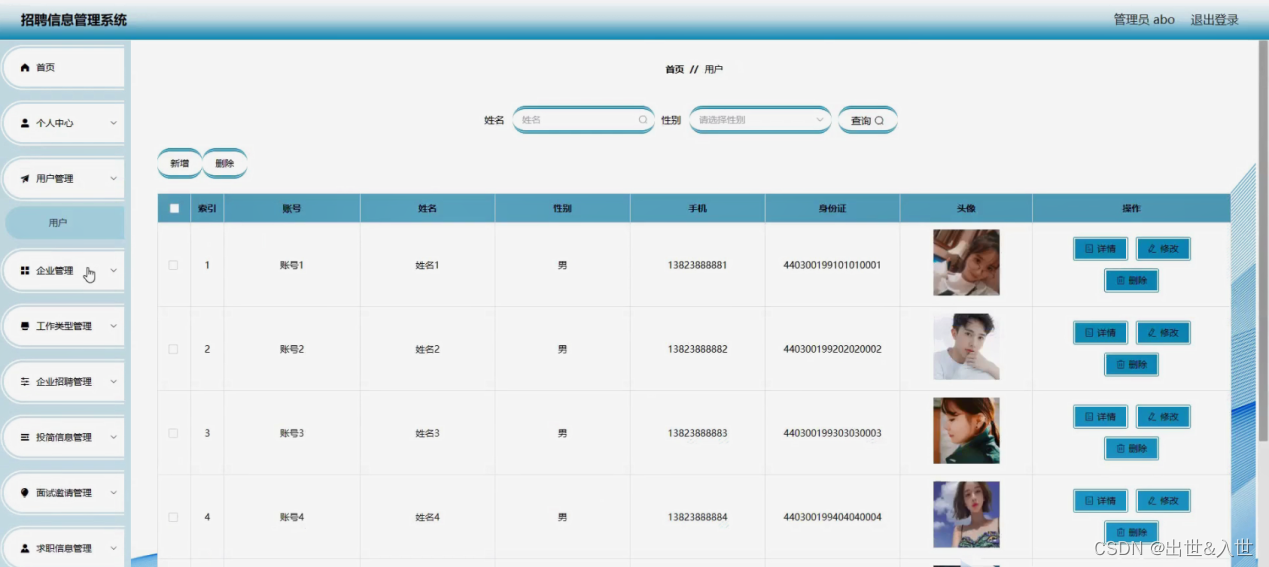Click the 身份证 column header
The image size is (1269, 567).
(832, 208)
